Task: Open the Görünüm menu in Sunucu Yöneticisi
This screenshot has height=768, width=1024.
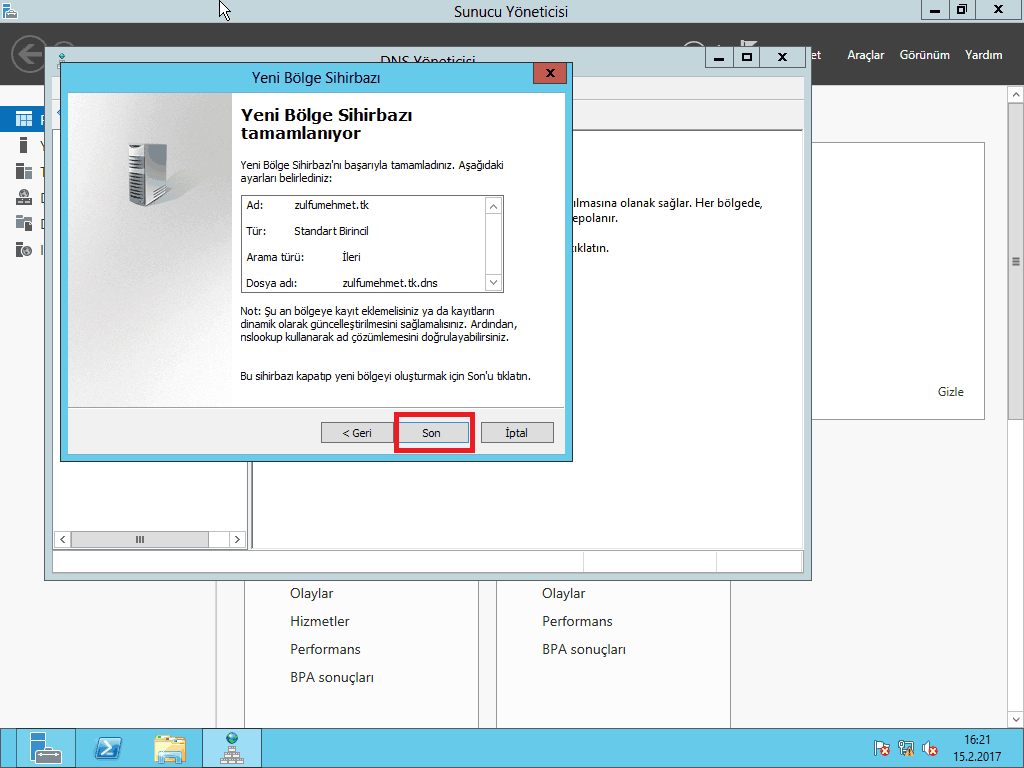Action: pyautogui.click(x=924, y=55)
